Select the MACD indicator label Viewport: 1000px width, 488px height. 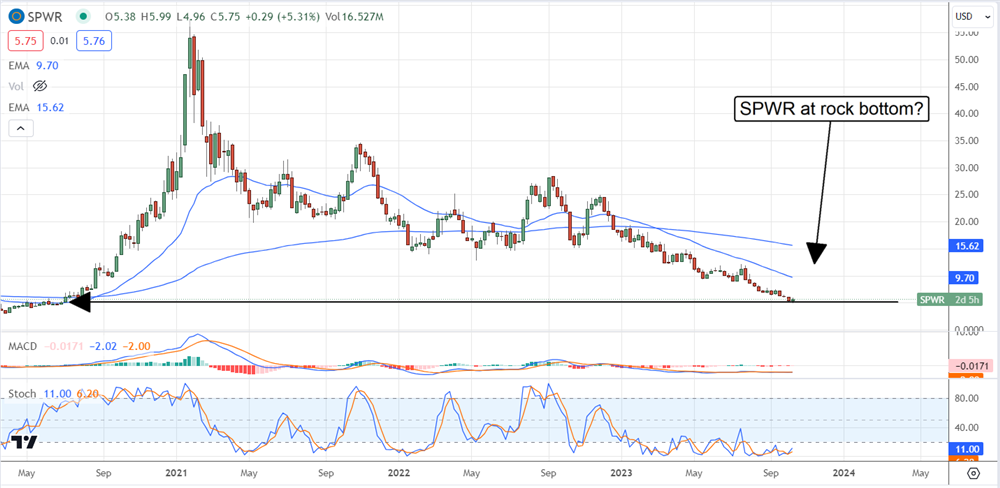(x=23, y=347)
